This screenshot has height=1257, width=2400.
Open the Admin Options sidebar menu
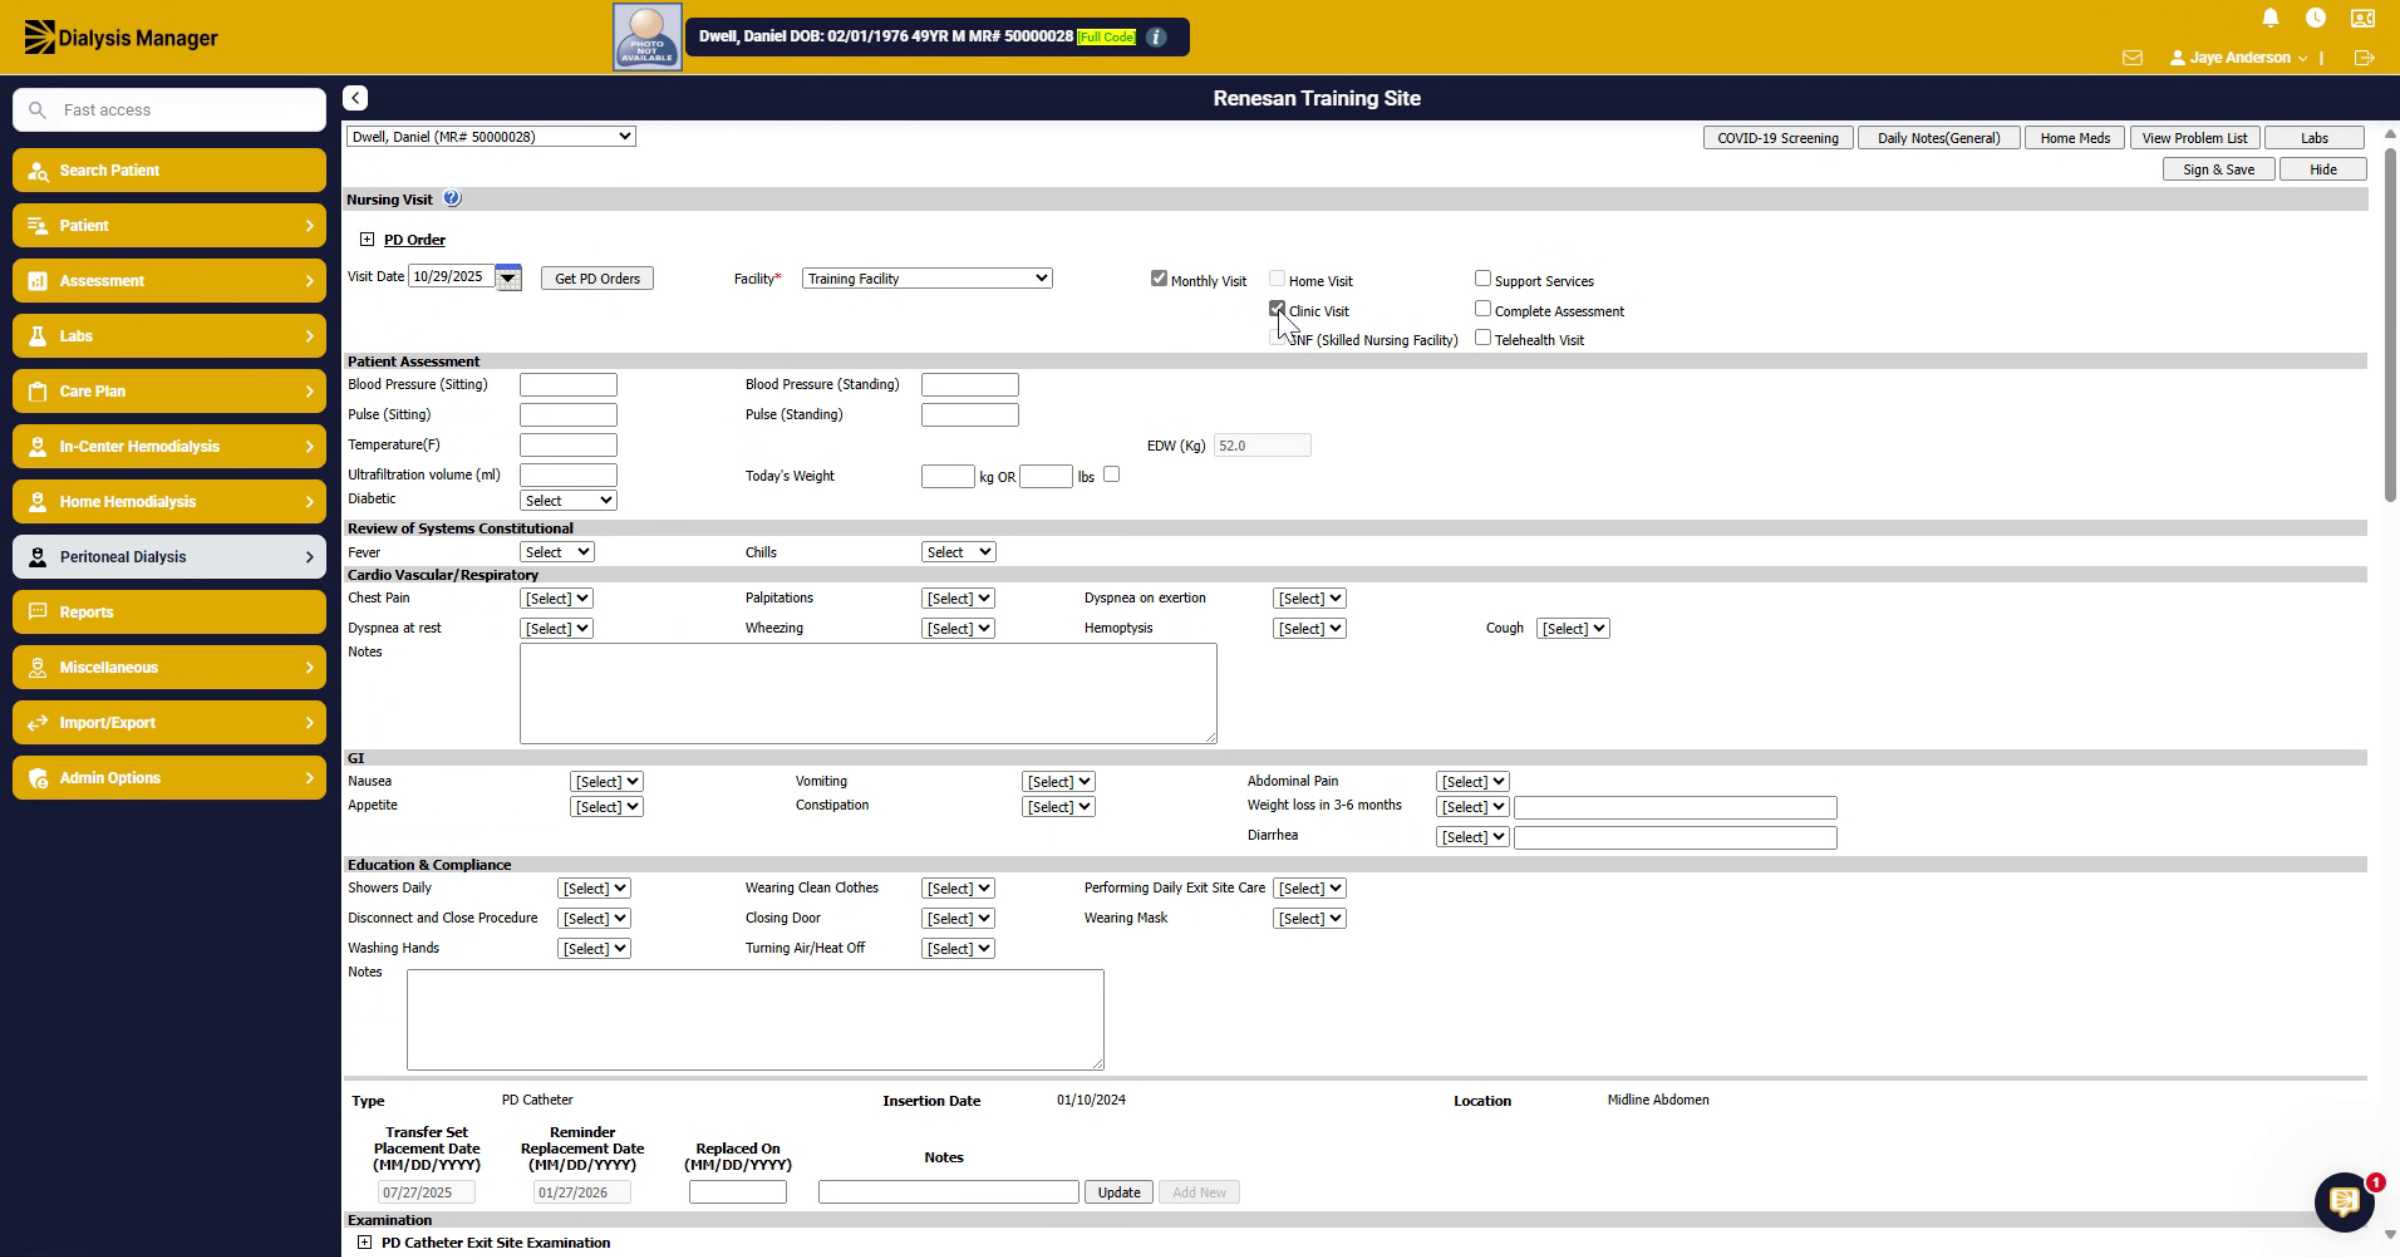coord(169,778)
